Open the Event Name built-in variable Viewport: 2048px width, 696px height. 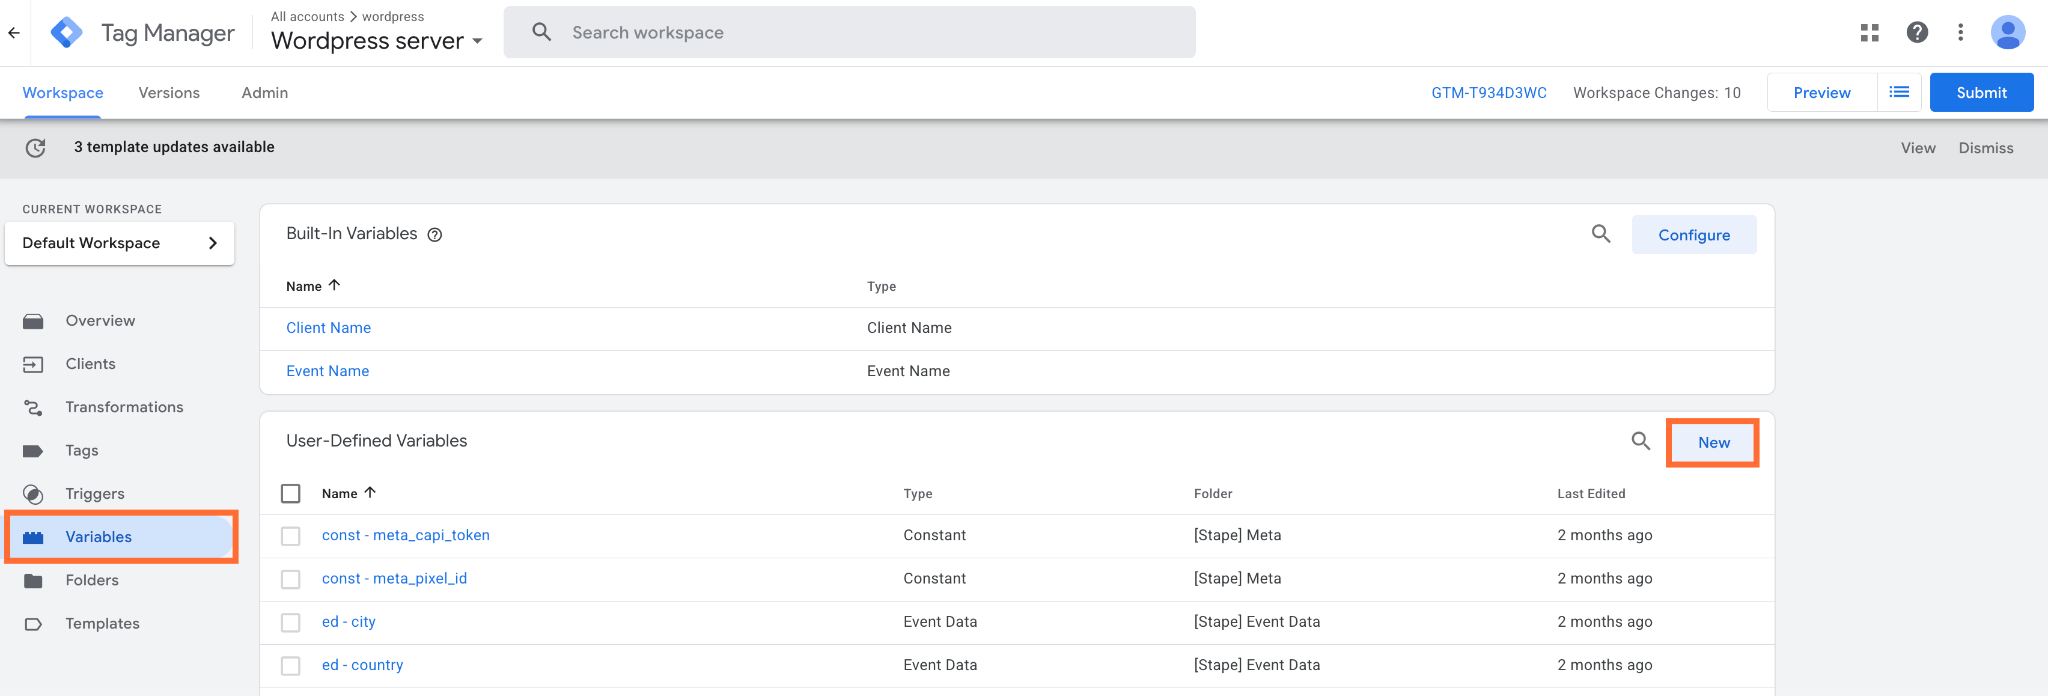pos(328,371)
